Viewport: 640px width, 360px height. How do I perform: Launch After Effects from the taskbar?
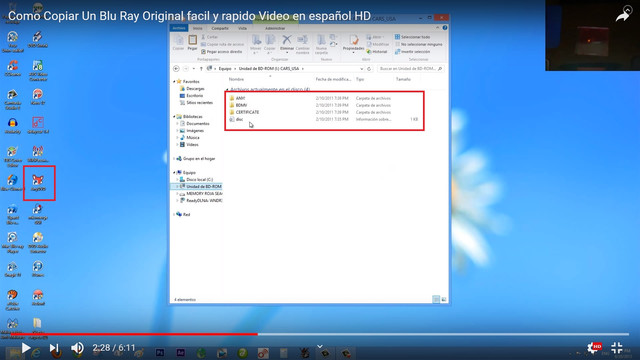coord(180,353)
